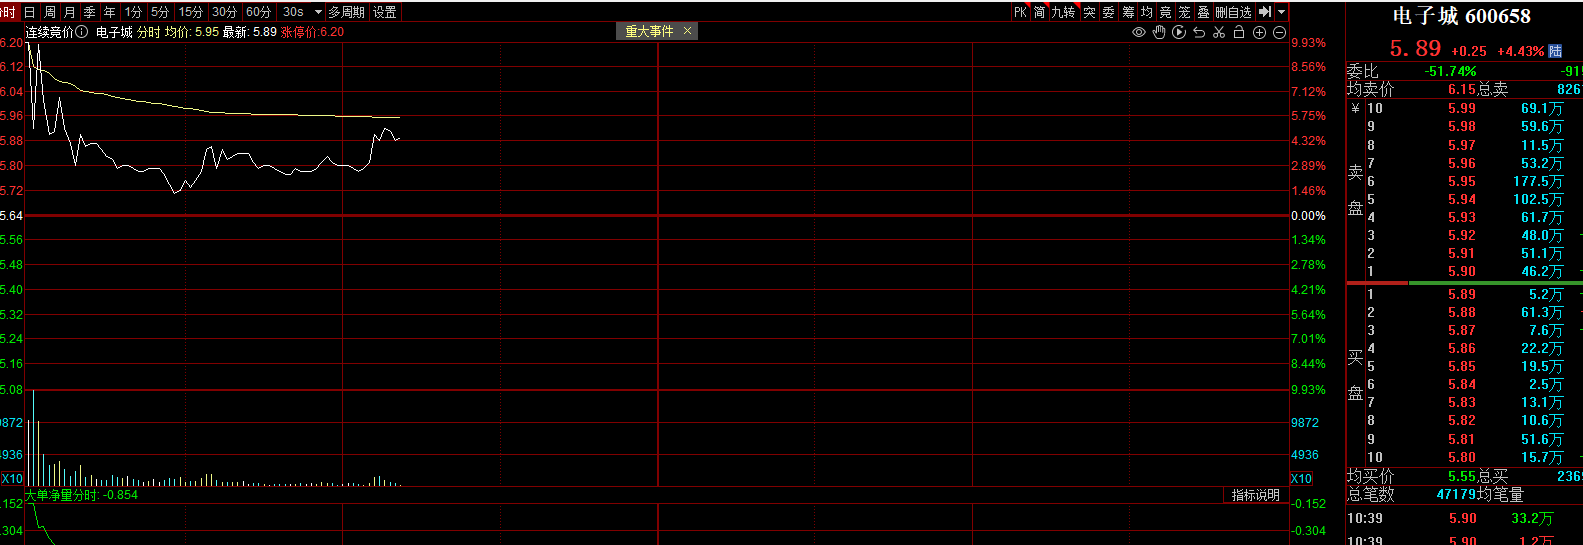Click the info icon beside 连续竞价

[x=82, y=32]
